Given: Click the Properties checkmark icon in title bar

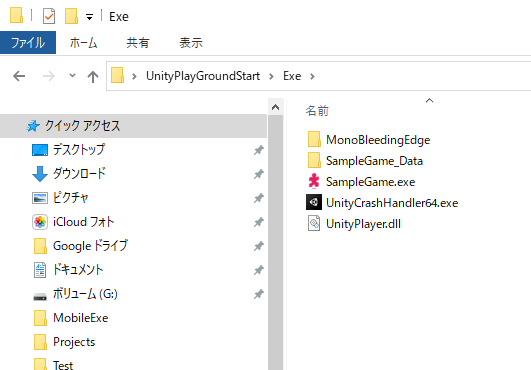Looking at the screenshot, I should [x=49, y=16].
